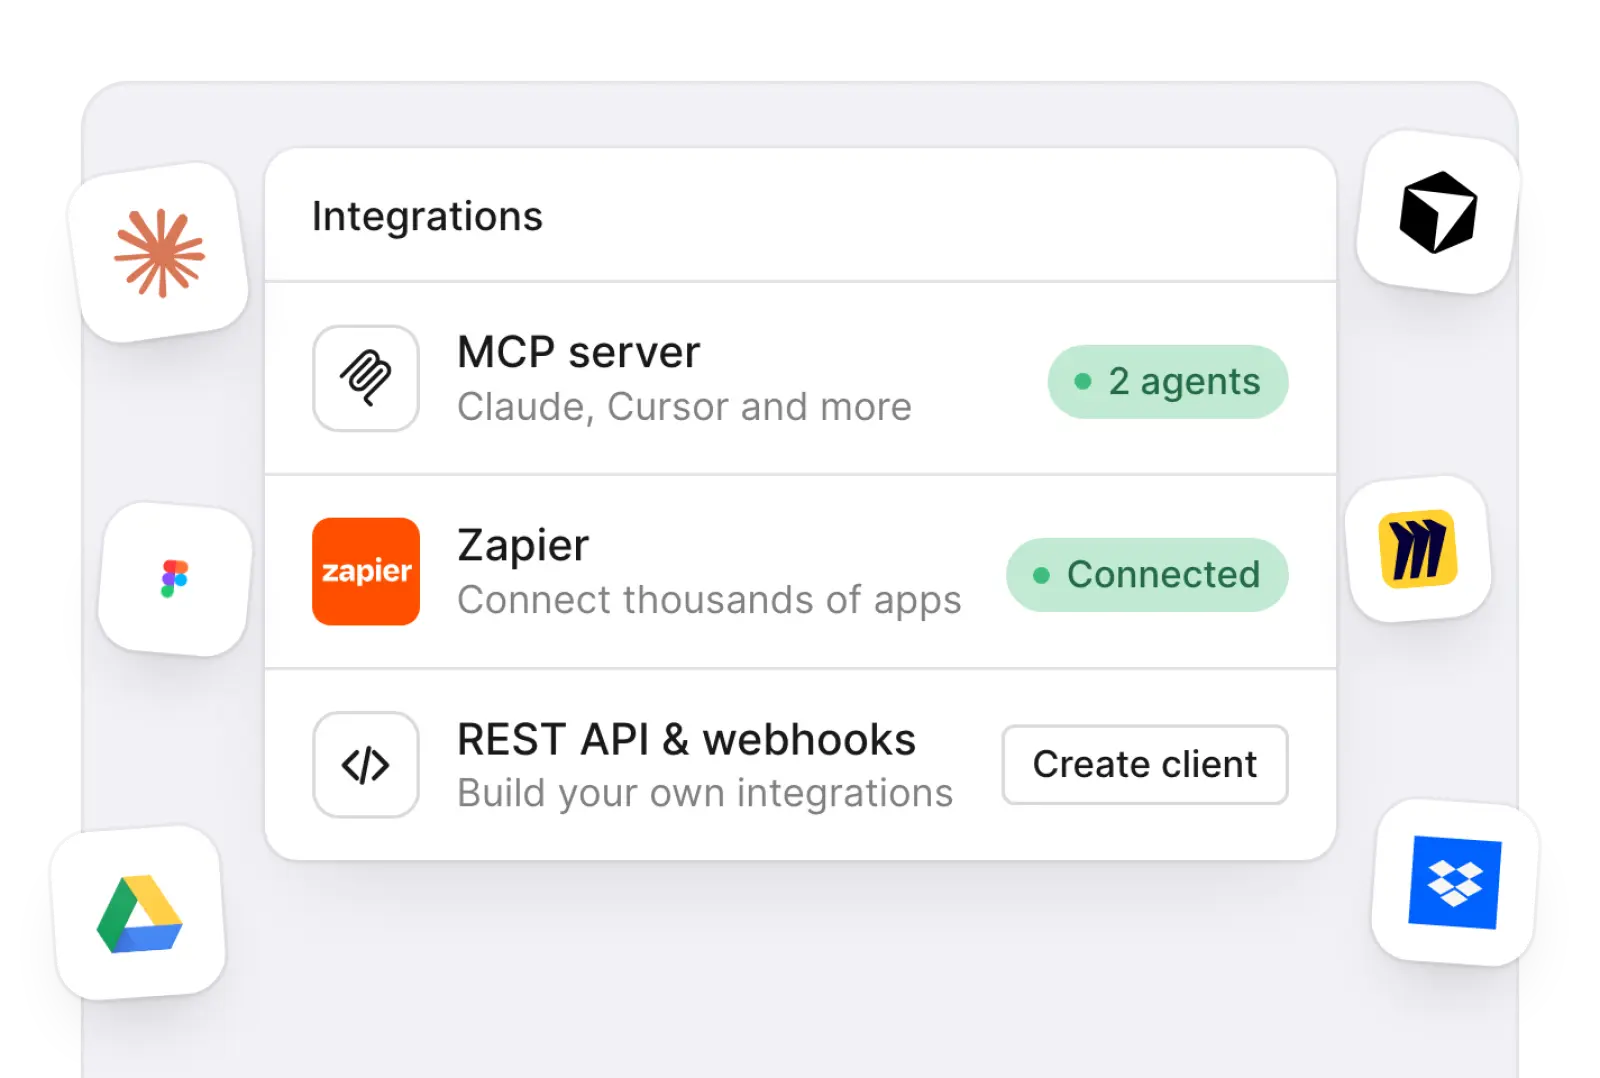Click the Claude starburst icon tile

click(x=158, y=253)
